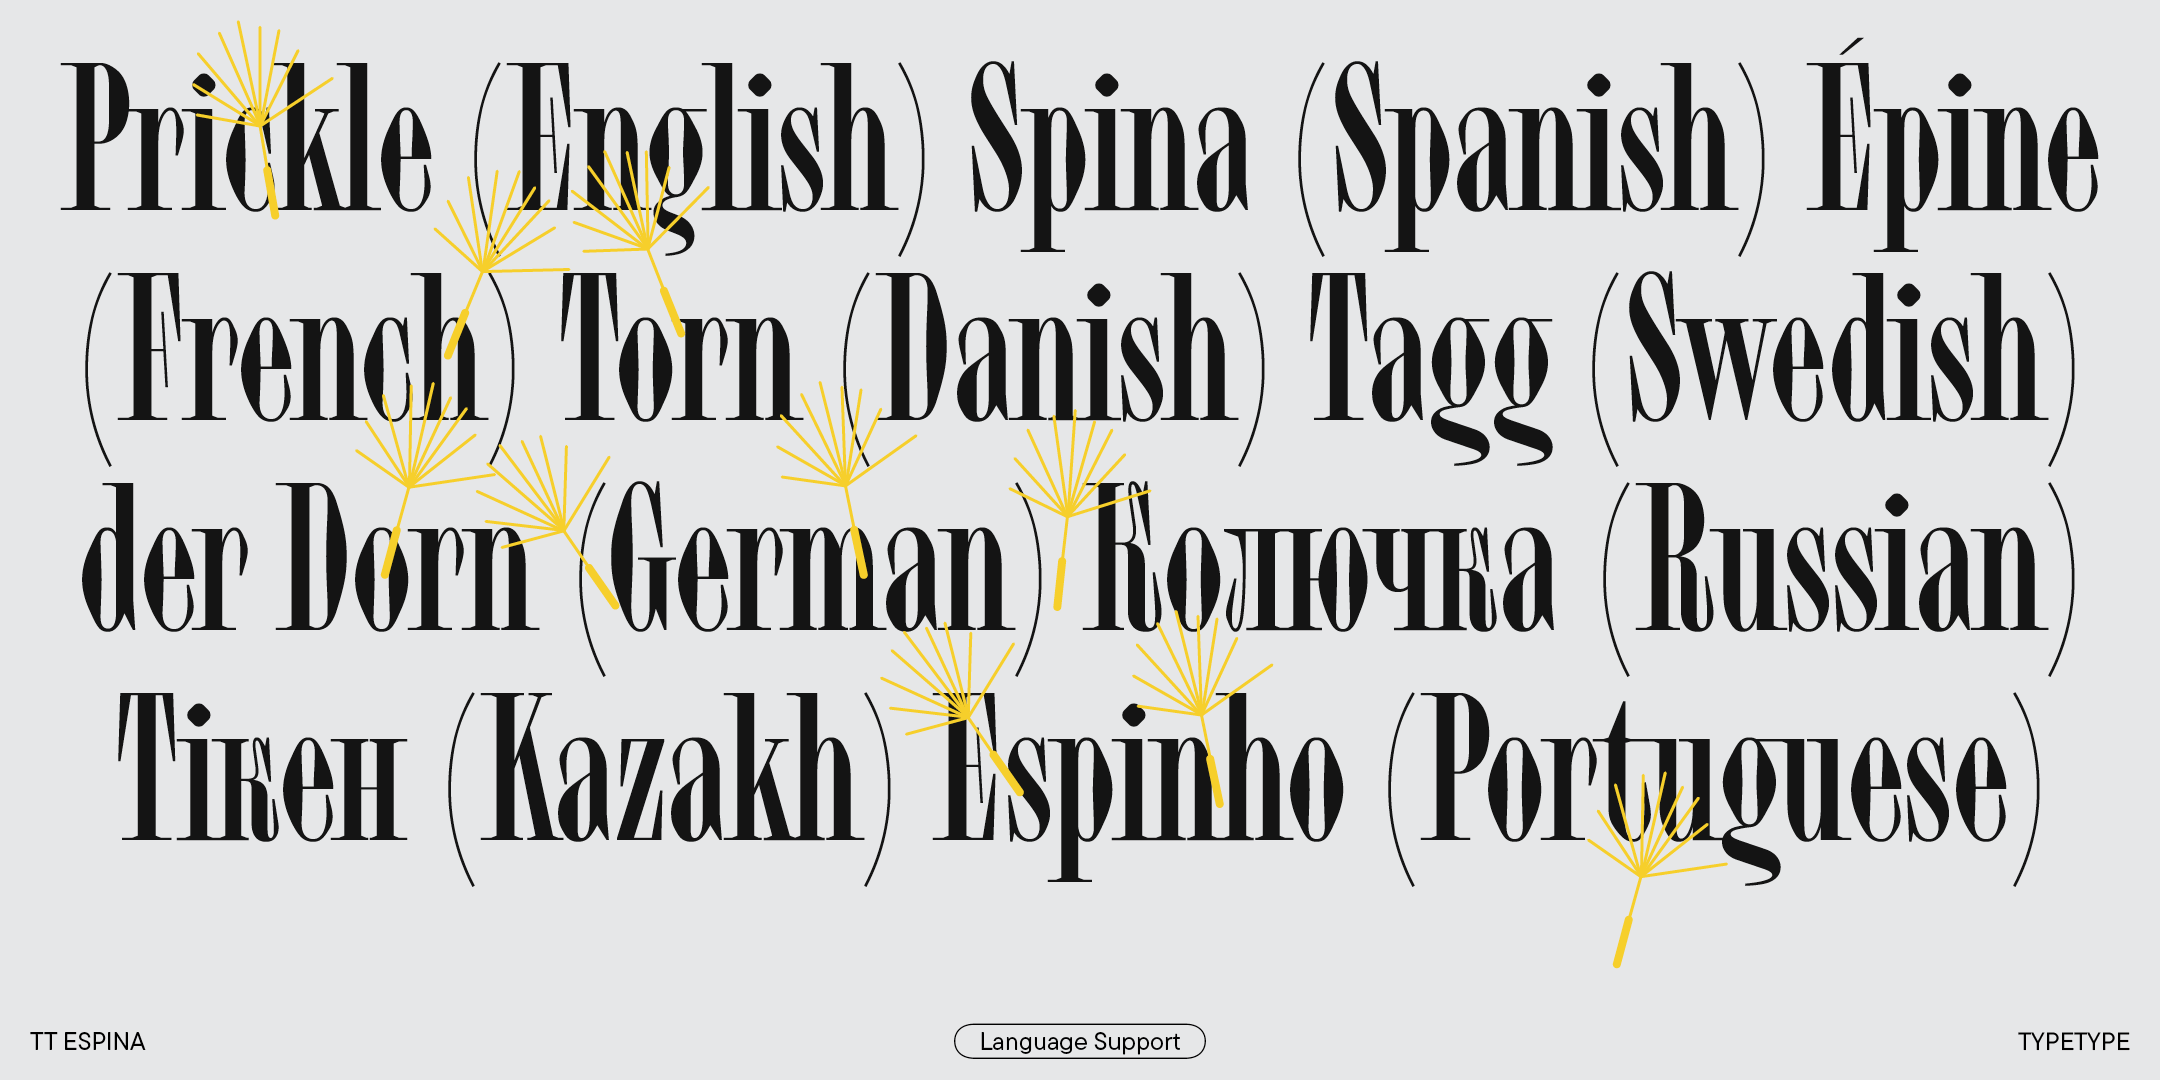Click the dandelion seed on Espinho's E

tap(964, 716)
